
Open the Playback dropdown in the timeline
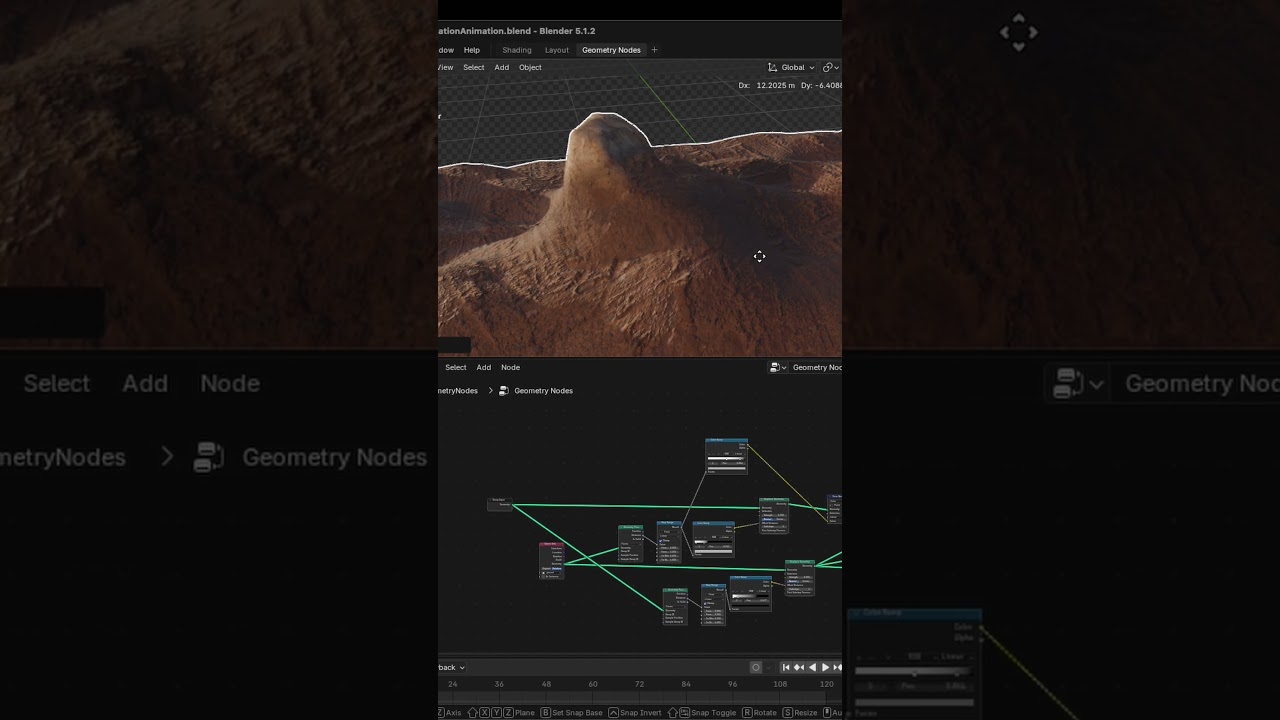tap(452, 667)
